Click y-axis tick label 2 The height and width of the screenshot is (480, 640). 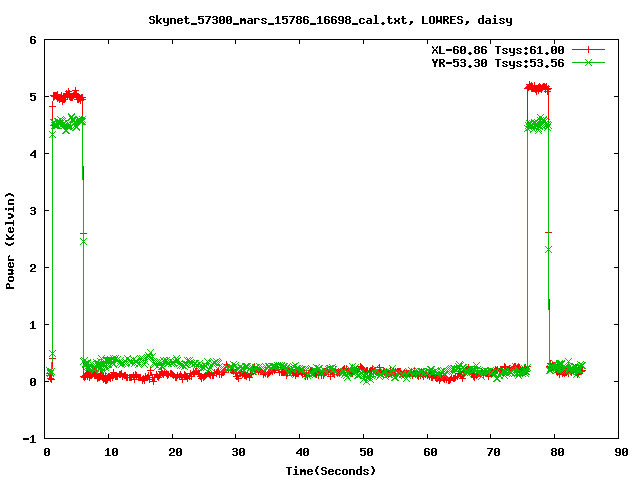coord(33,268)
